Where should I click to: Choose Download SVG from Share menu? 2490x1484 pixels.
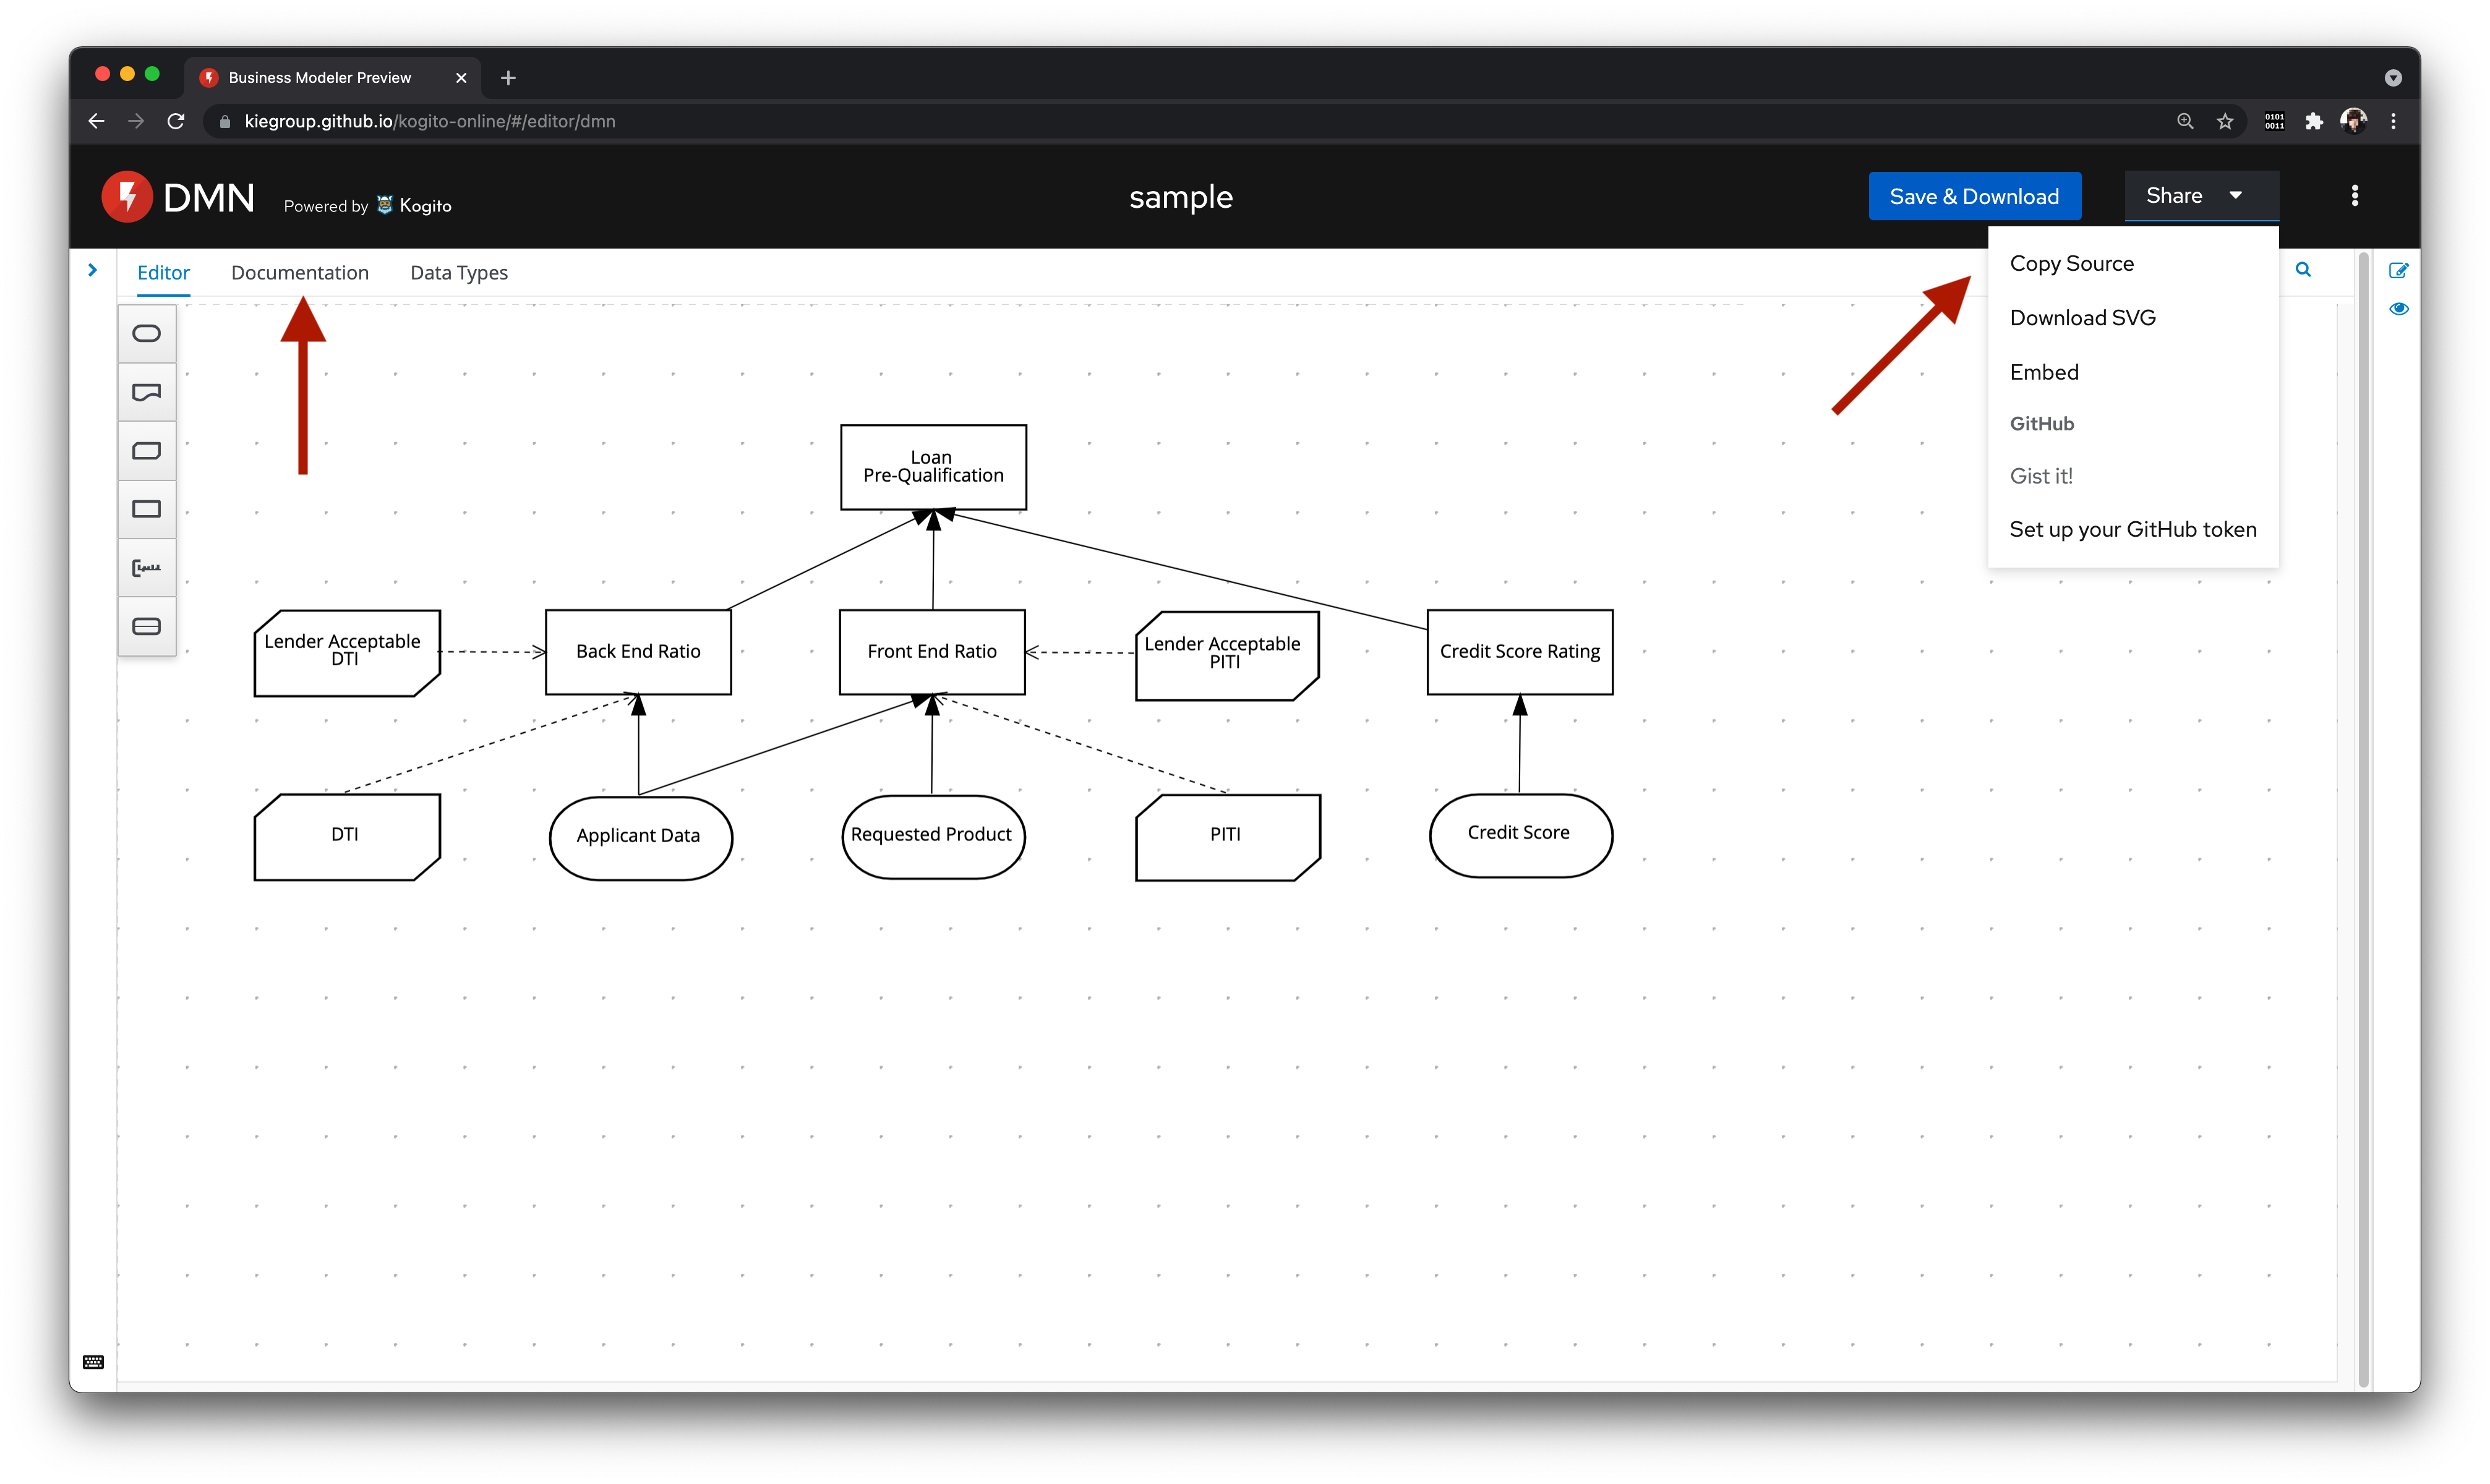(2082, 318)
